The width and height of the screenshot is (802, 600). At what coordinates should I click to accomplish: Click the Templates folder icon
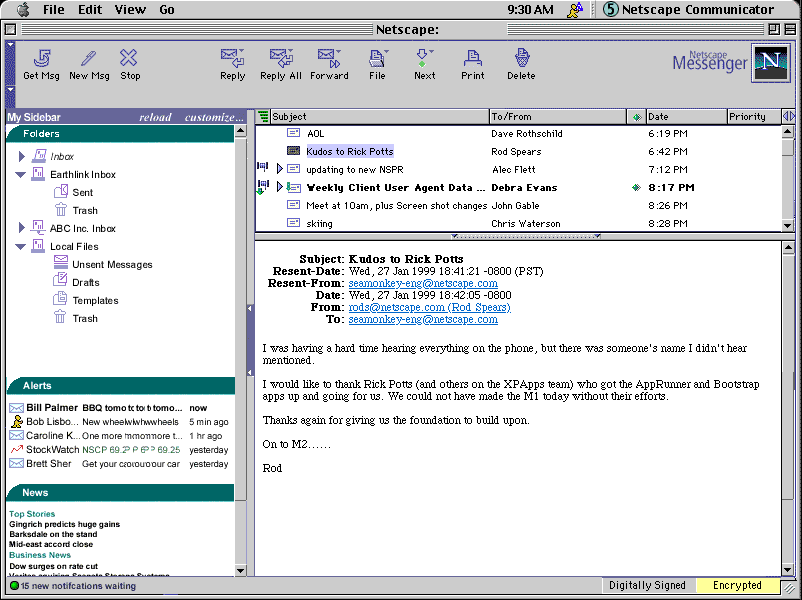pyautogui.click(x=60, y=299)
